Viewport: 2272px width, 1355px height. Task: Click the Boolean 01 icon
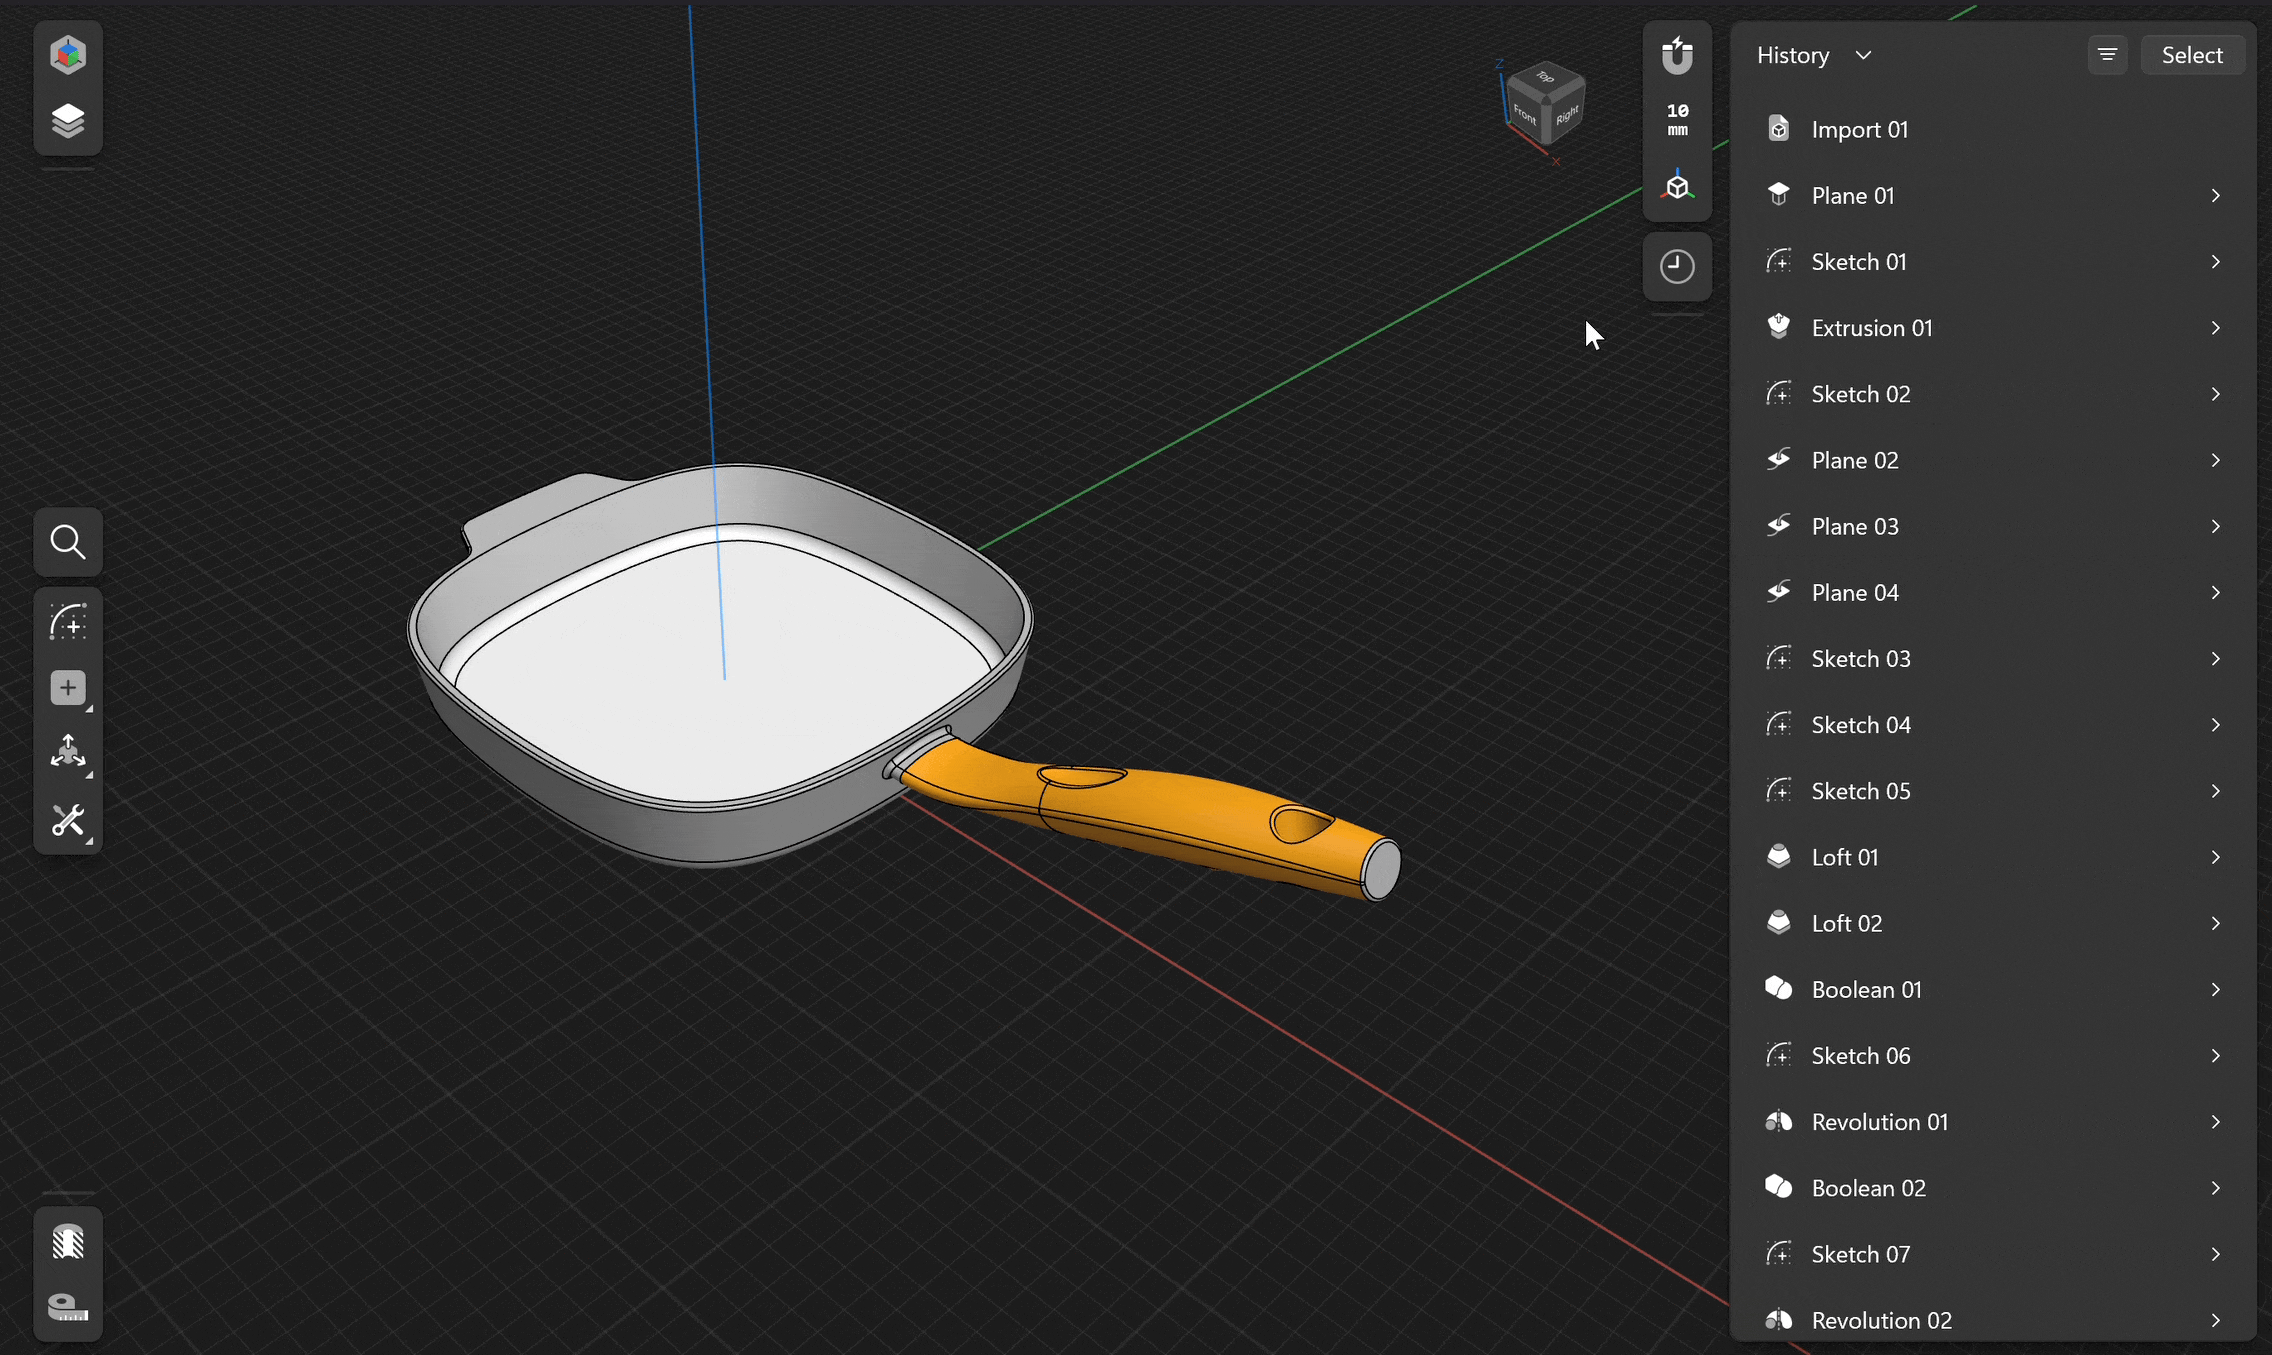pyautogui.click(x=1778, y=989)
